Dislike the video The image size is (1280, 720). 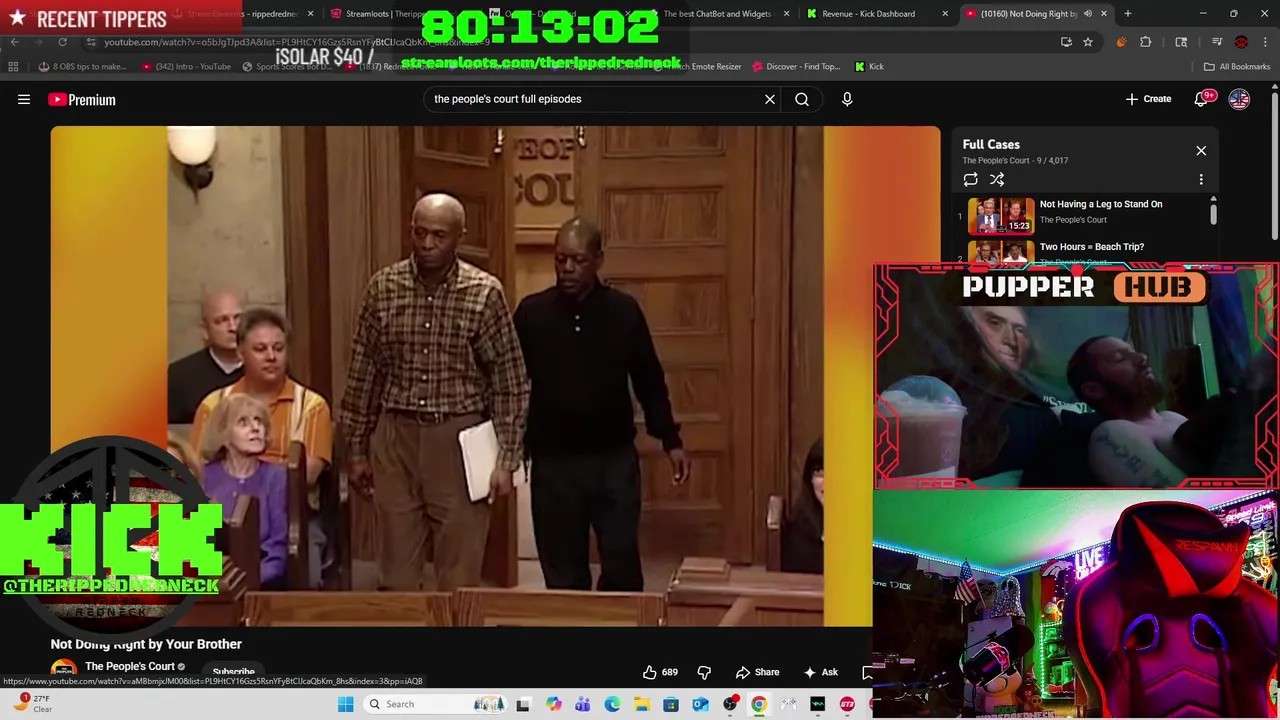pyautogui.click(x=704, y=672)
